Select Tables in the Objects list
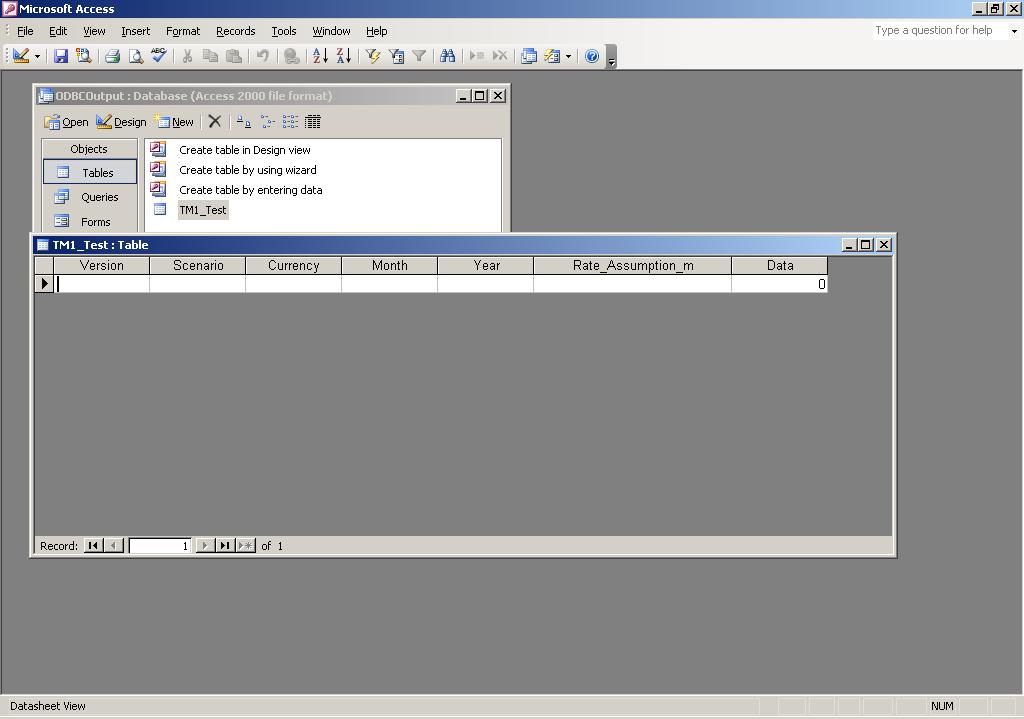Image resolution: width=1024 pixels, height=719 pixels. (x=90, y=172)
